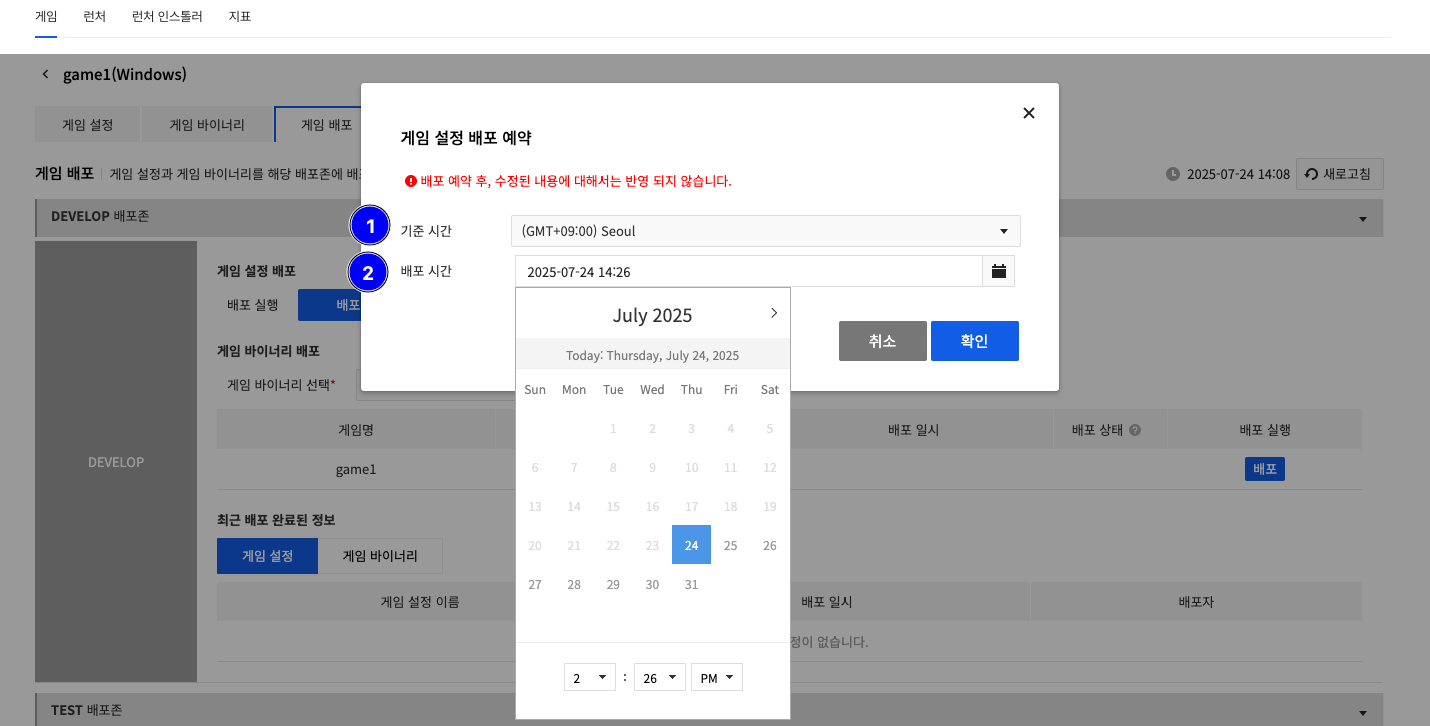
Task: Open the hour dropdown showing 2
Action: [x=589, y=678]
